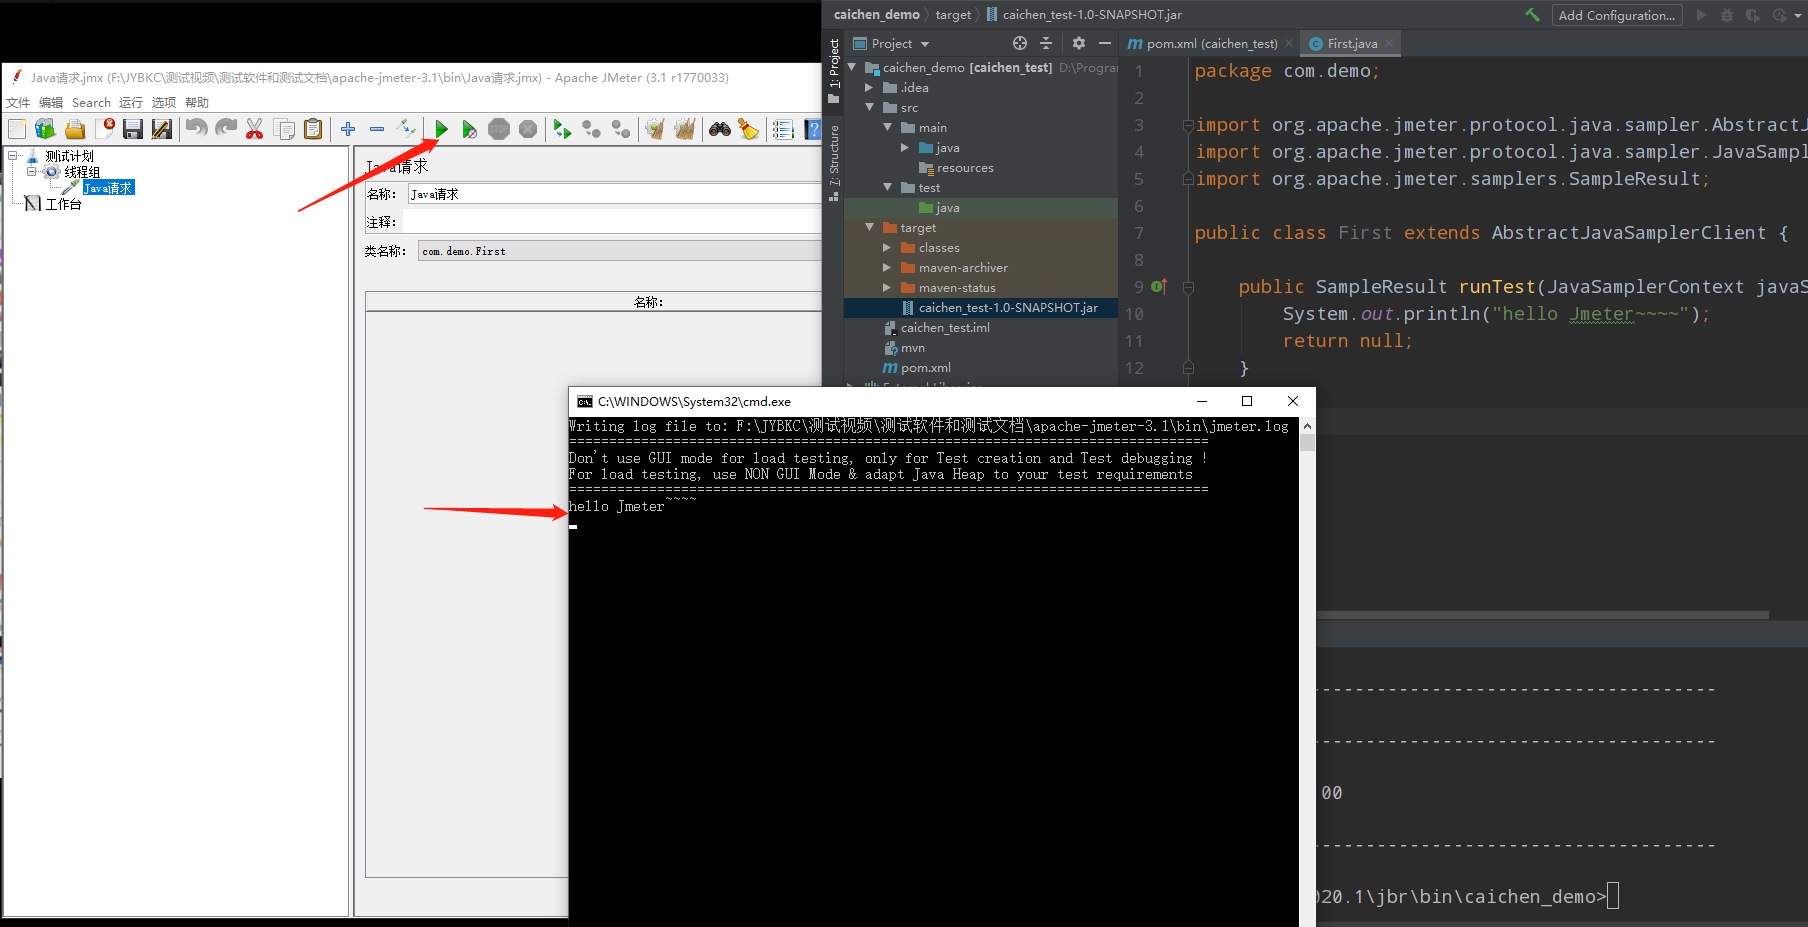Click Start no pauses icon
The width and height of the screenshot is (1808, 927).
click(469, 129)
